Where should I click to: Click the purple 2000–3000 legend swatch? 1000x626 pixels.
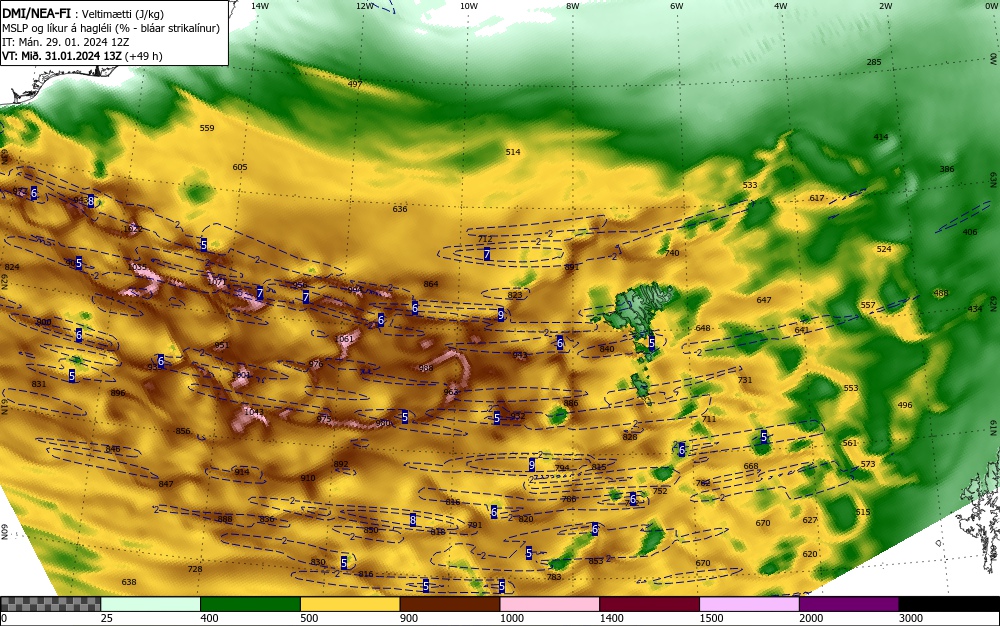[849, 604]
